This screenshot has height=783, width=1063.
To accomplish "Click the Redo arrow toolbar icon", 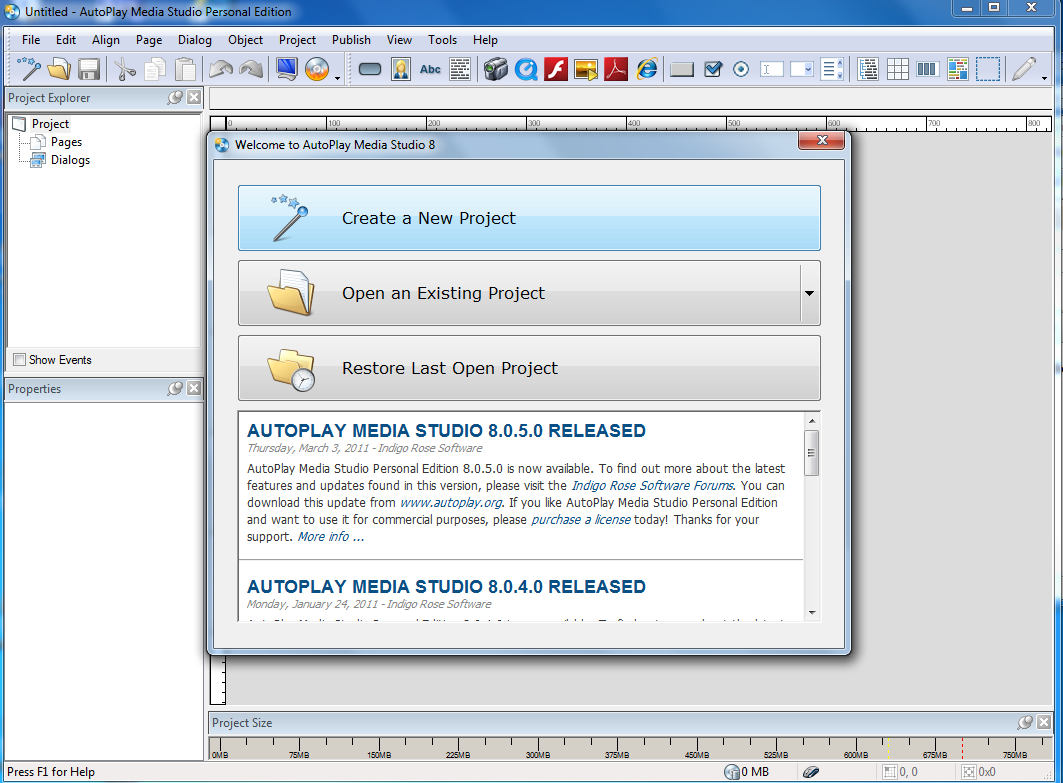I will (251, 69).
